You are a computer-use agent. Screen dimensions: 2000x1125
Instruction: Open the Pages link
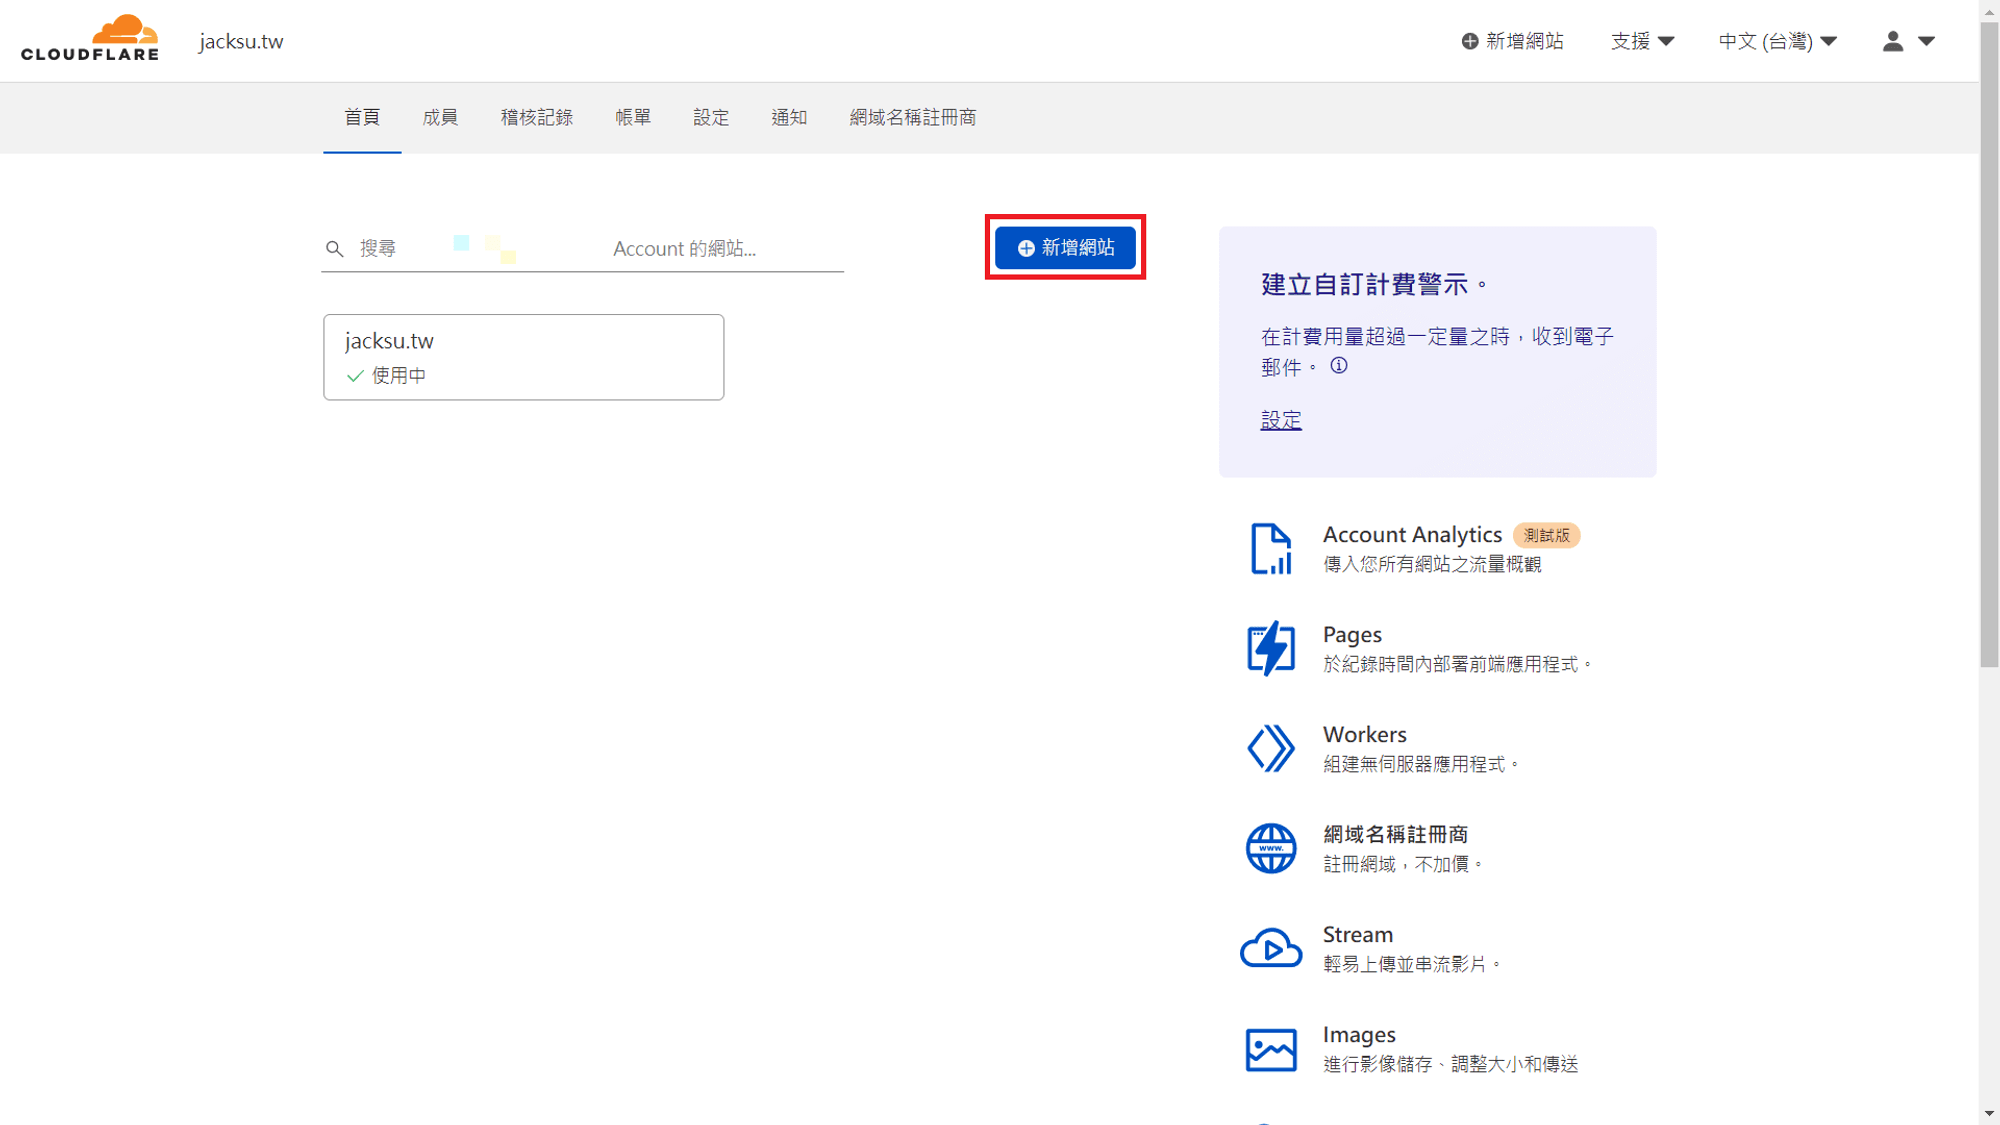click(x=1352, y=635)
